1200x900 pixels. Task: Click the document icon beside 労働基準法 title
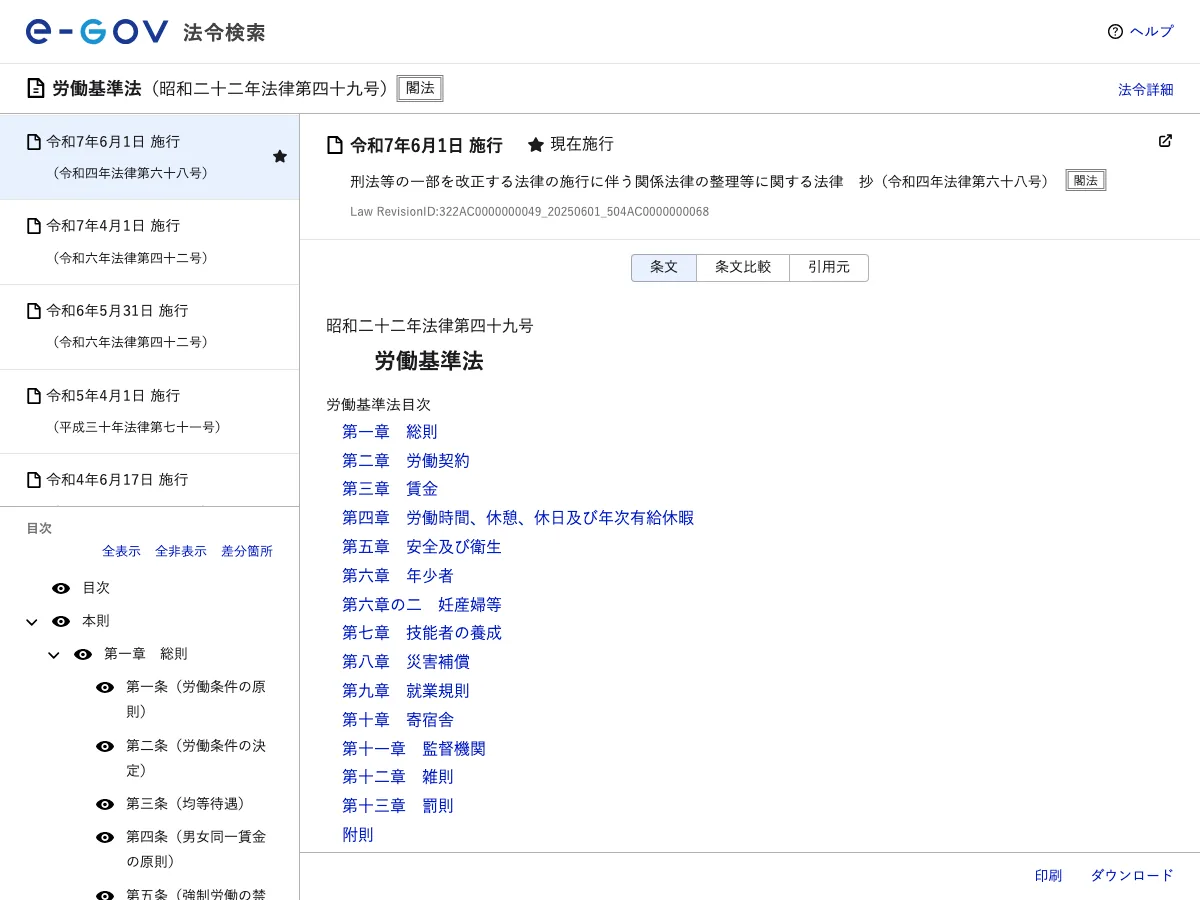point(36,88)
